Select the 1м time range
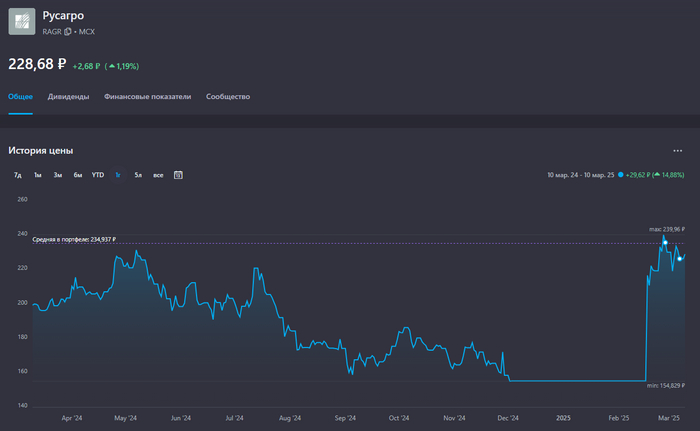The image size is (700, 431). tap(37, 175)
